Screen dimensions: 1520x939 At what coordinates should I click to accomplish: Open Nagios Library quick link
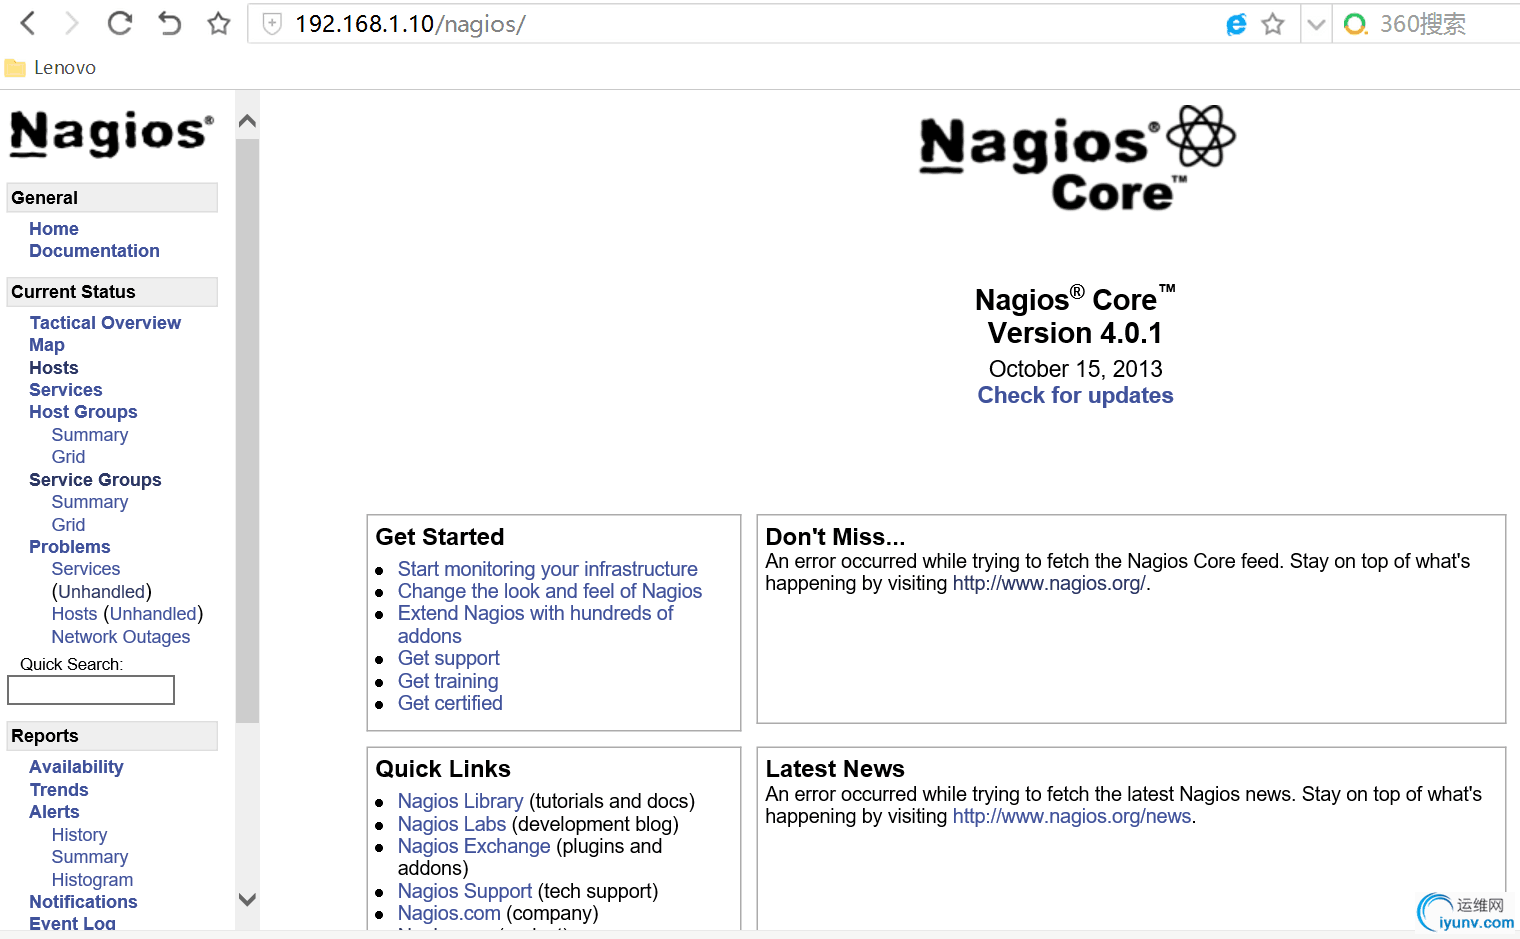coord(460,801)
